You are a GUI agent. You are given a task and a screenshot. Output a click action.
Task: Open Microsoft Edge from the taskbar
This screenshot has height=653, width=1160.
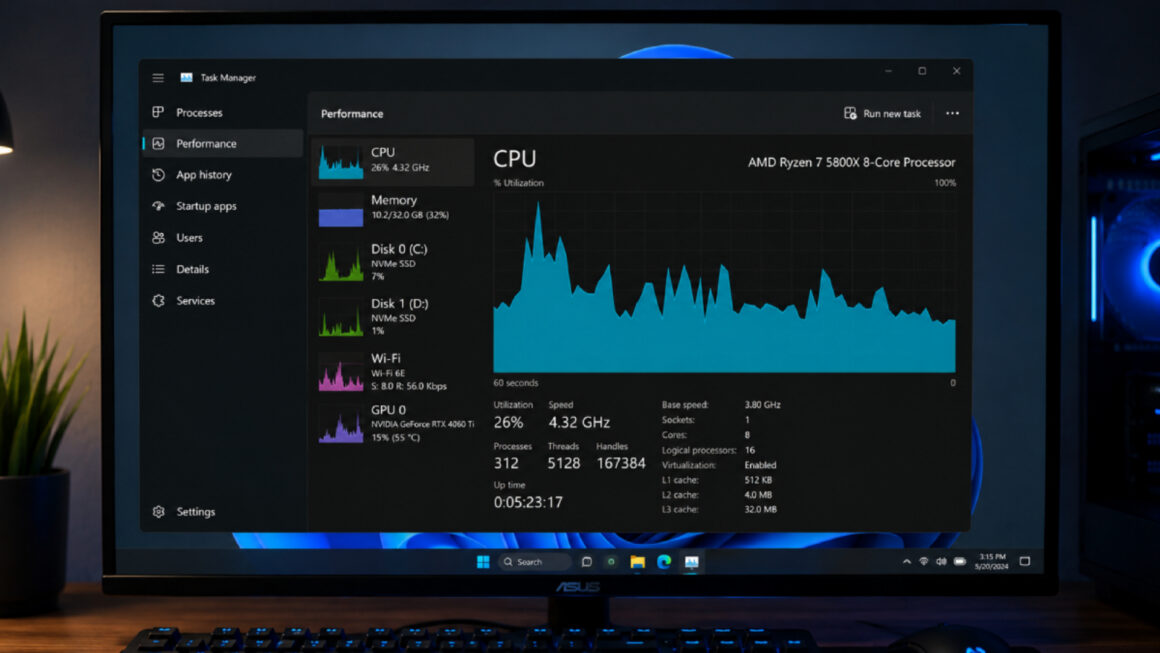[664, 562]
